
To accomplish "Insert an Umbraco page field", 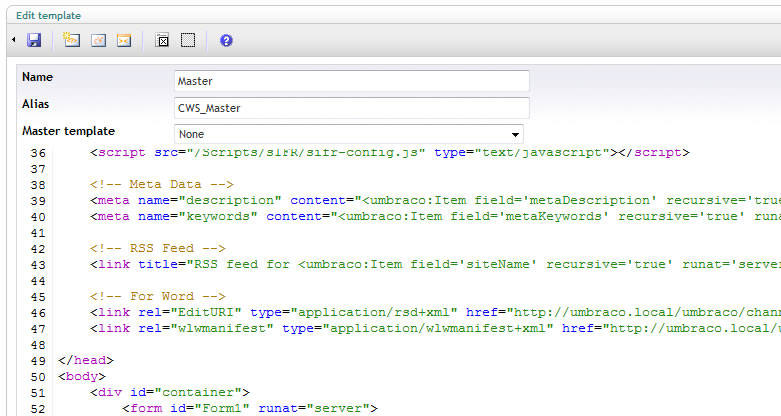I will (x=71, y=40).
